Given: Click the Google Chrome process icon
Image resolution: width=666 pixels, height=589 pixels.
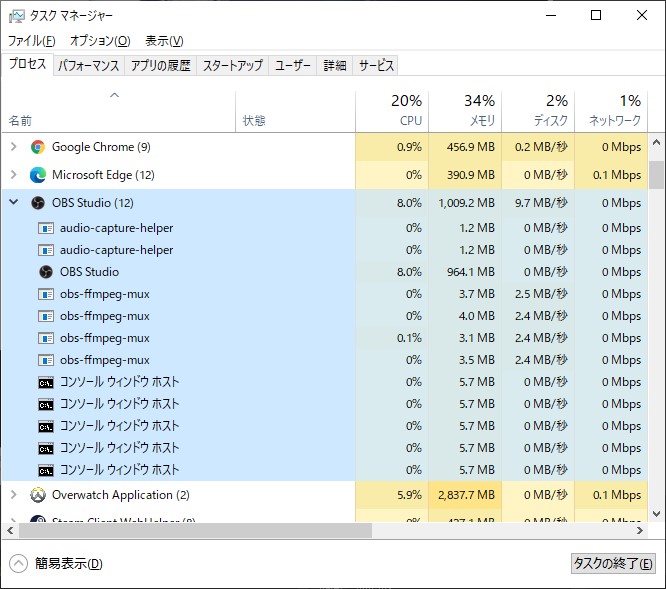Looking at the screenshot, I should click(x=38, y=147).
